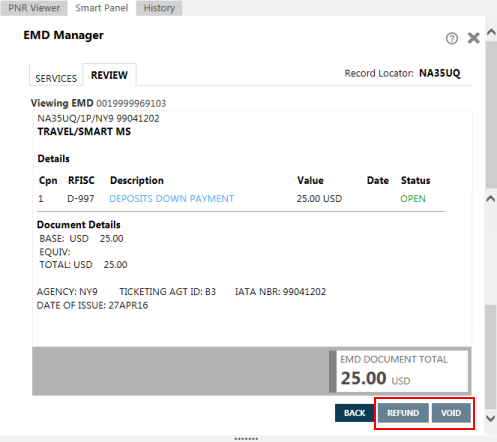The image size is (497, 442).
Task: Click outer scrollbar down arrow
Action: tap(491, 418)
